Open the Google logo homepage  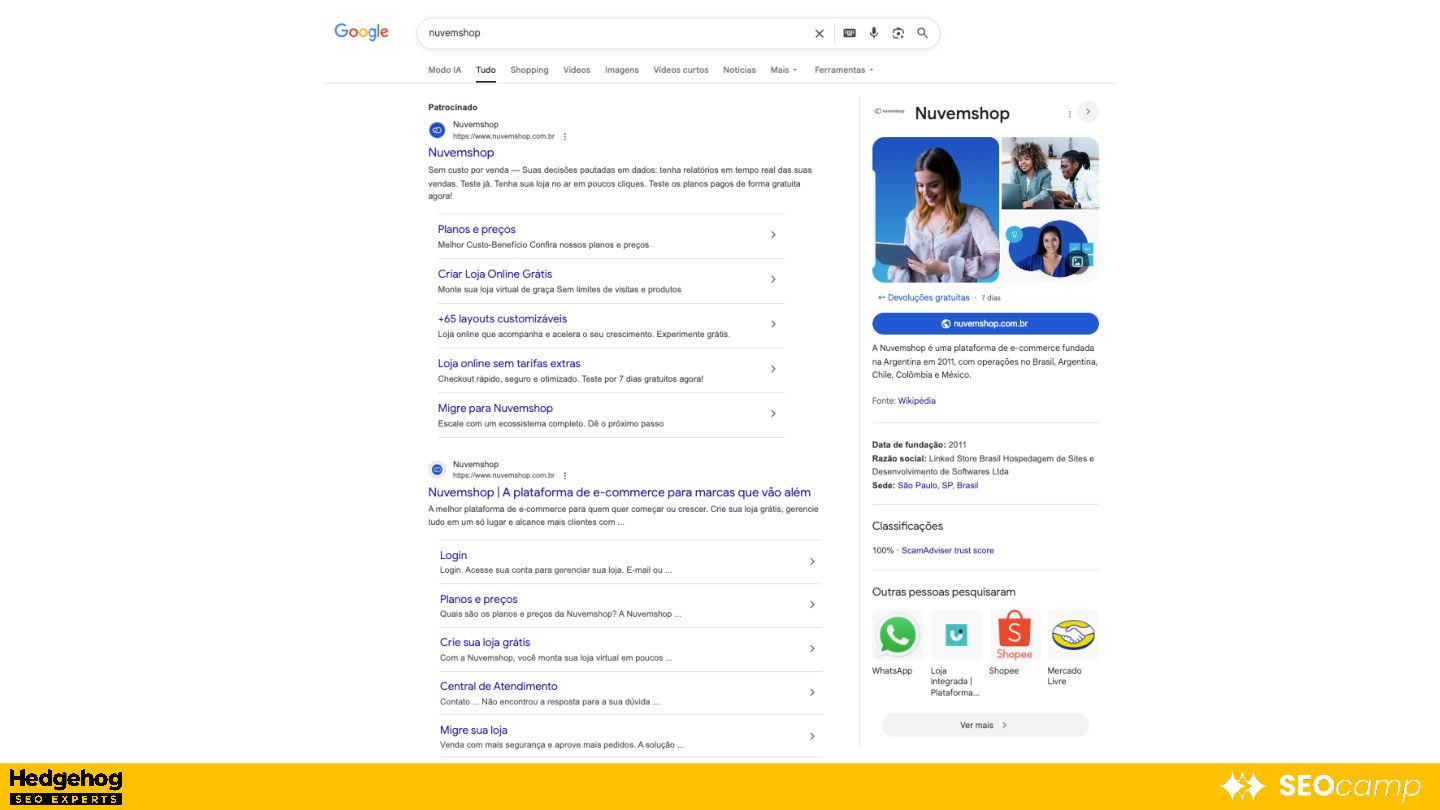tap(361, 32)
